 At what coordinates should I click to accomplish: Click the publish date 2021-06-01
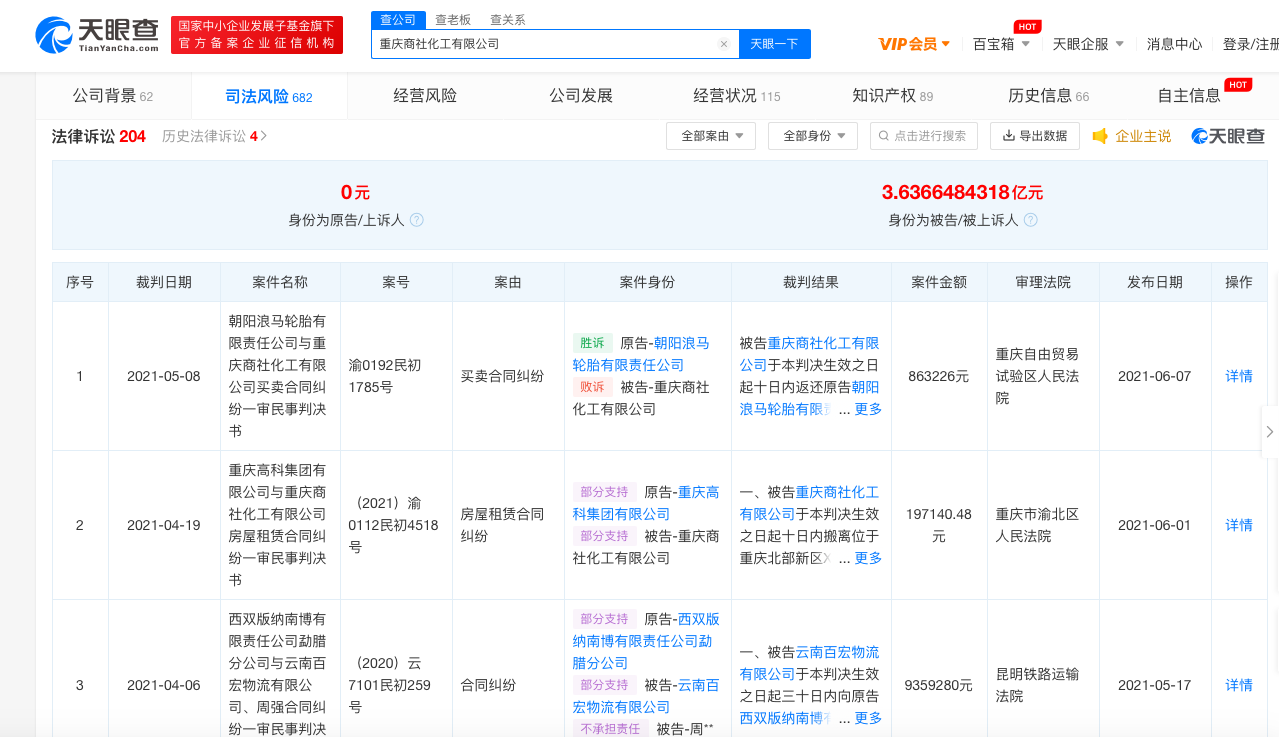1155,525
